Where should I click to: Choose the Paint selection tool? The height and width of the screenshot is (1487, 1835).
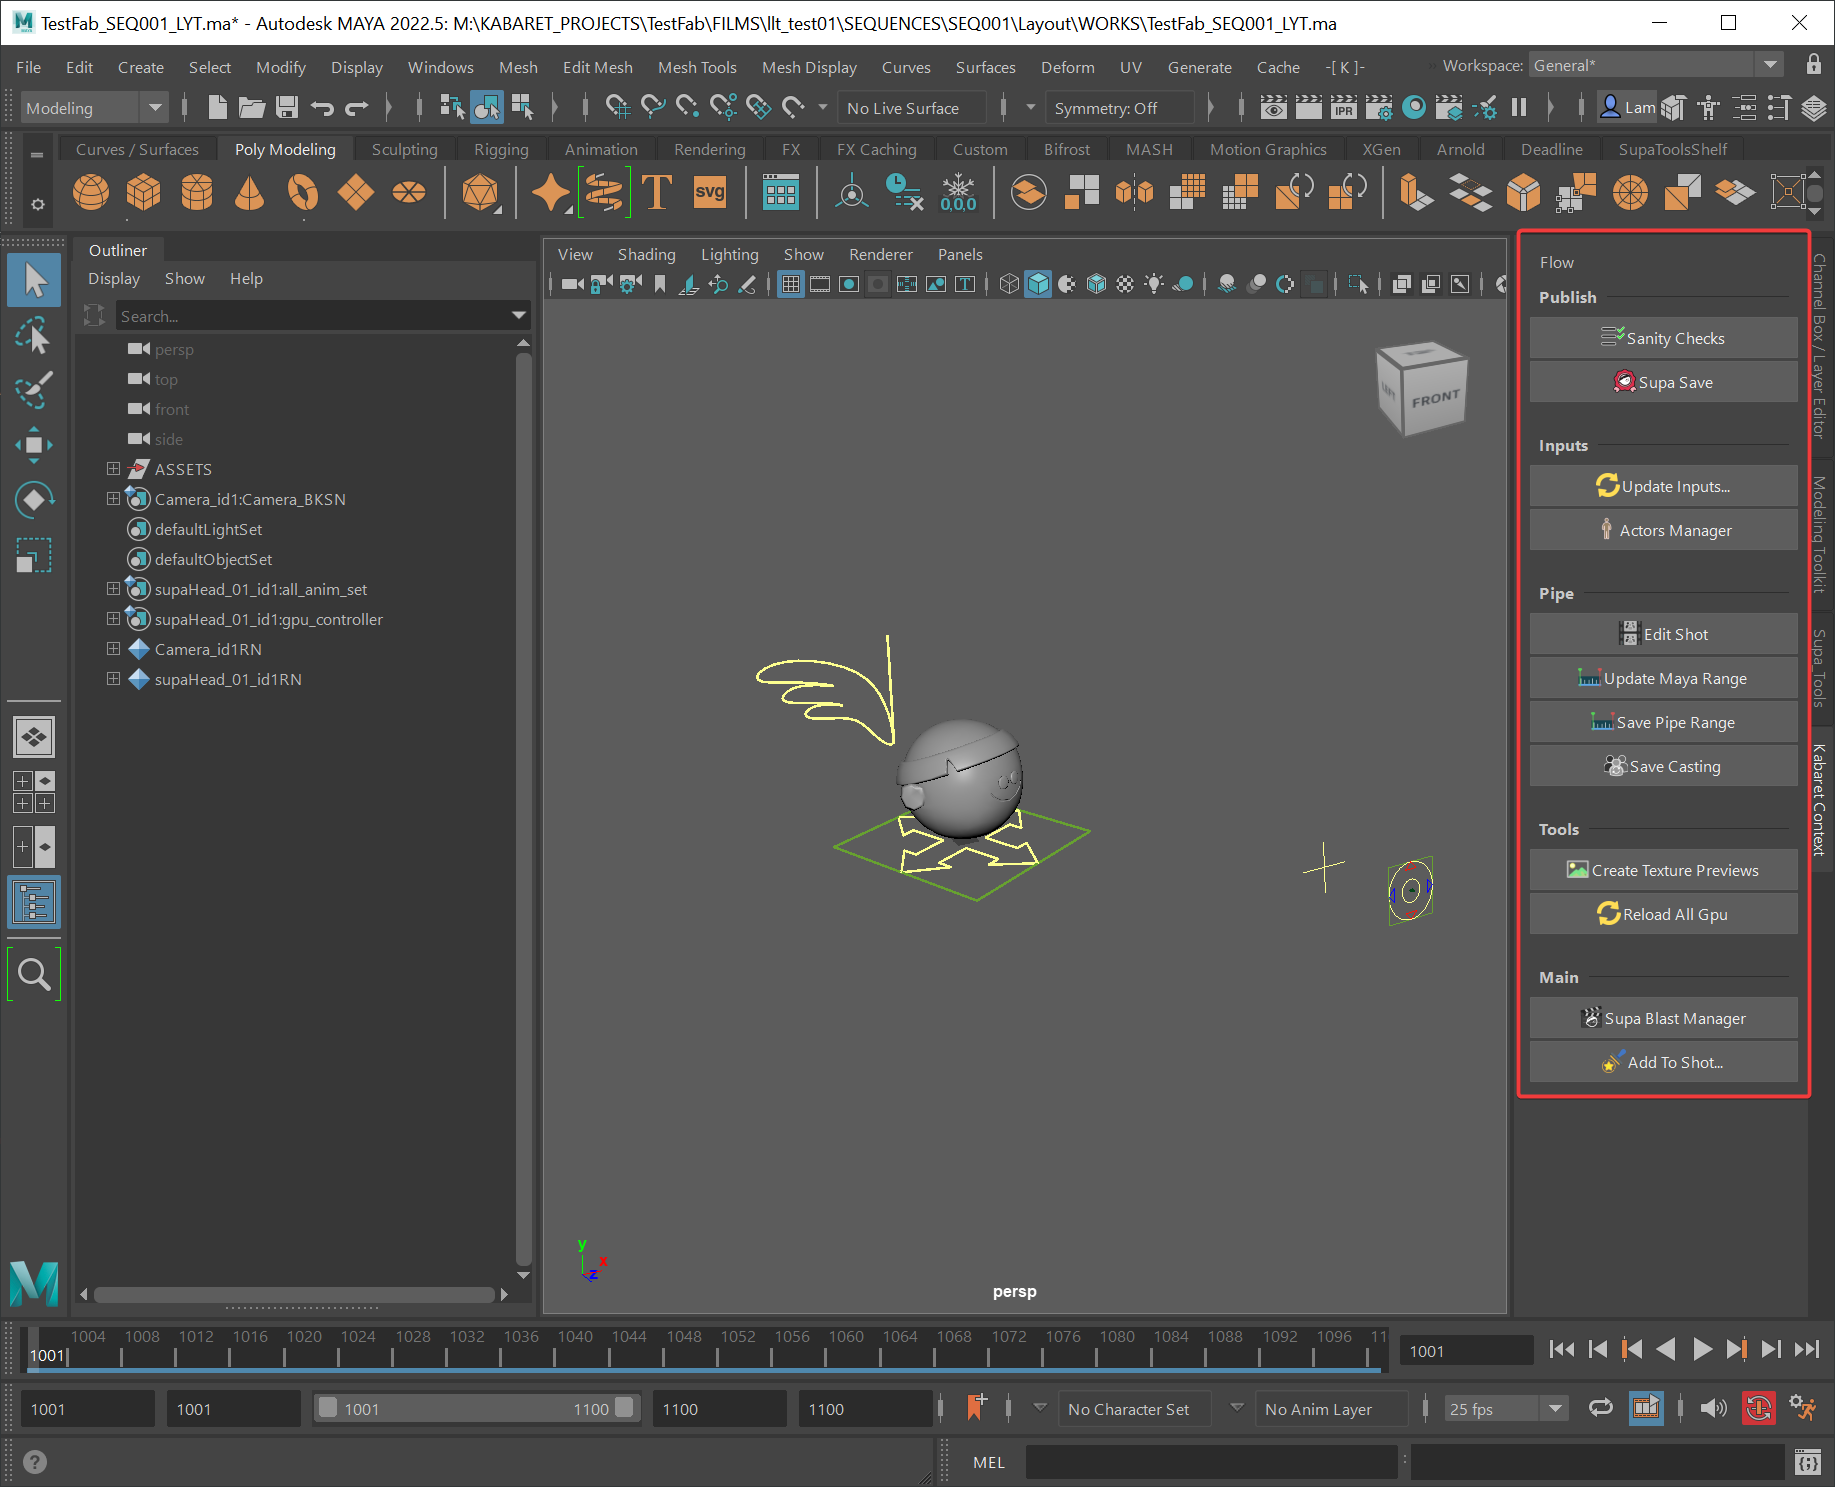[34, 390]
